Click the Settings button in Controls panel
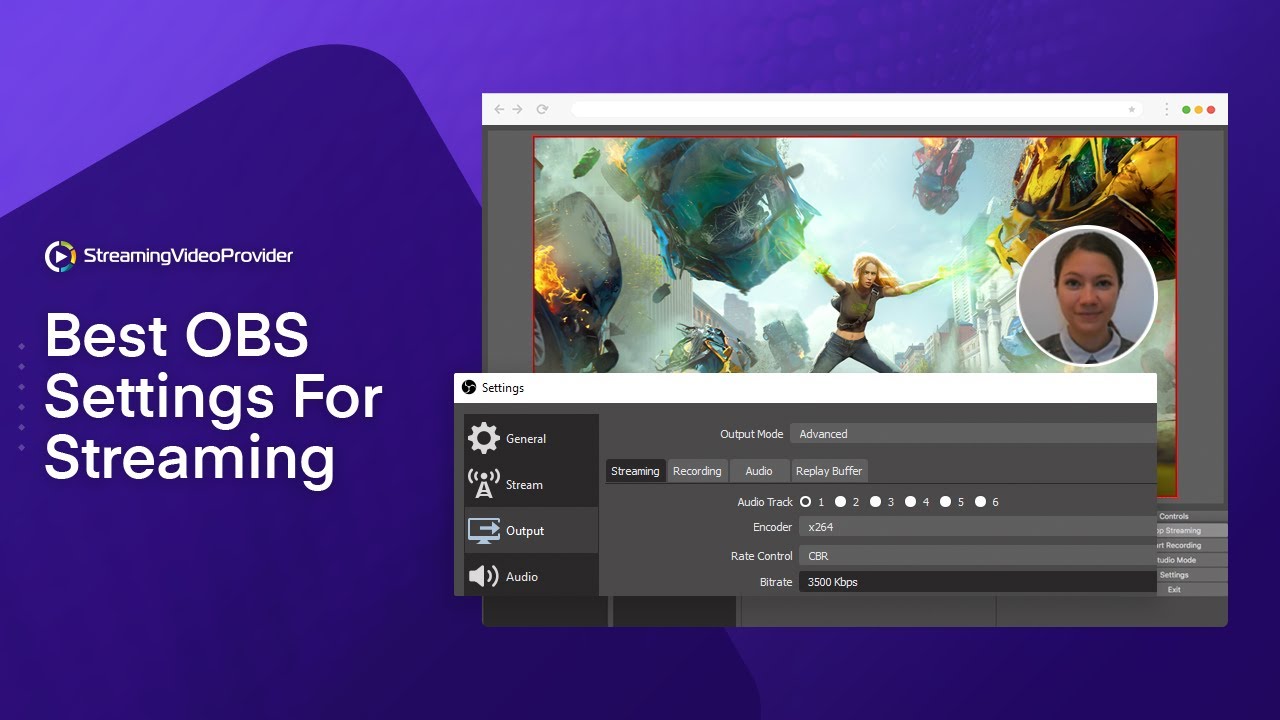The image size is (1280, 720). pos(1192,575)
